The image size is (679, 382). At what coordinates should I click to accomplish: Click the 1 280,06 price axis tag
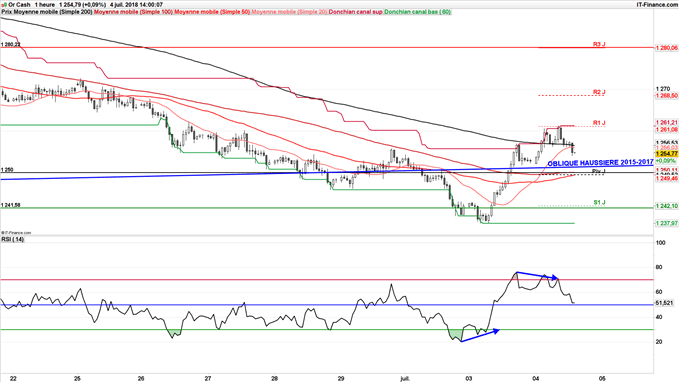click(x=666, y=48)
